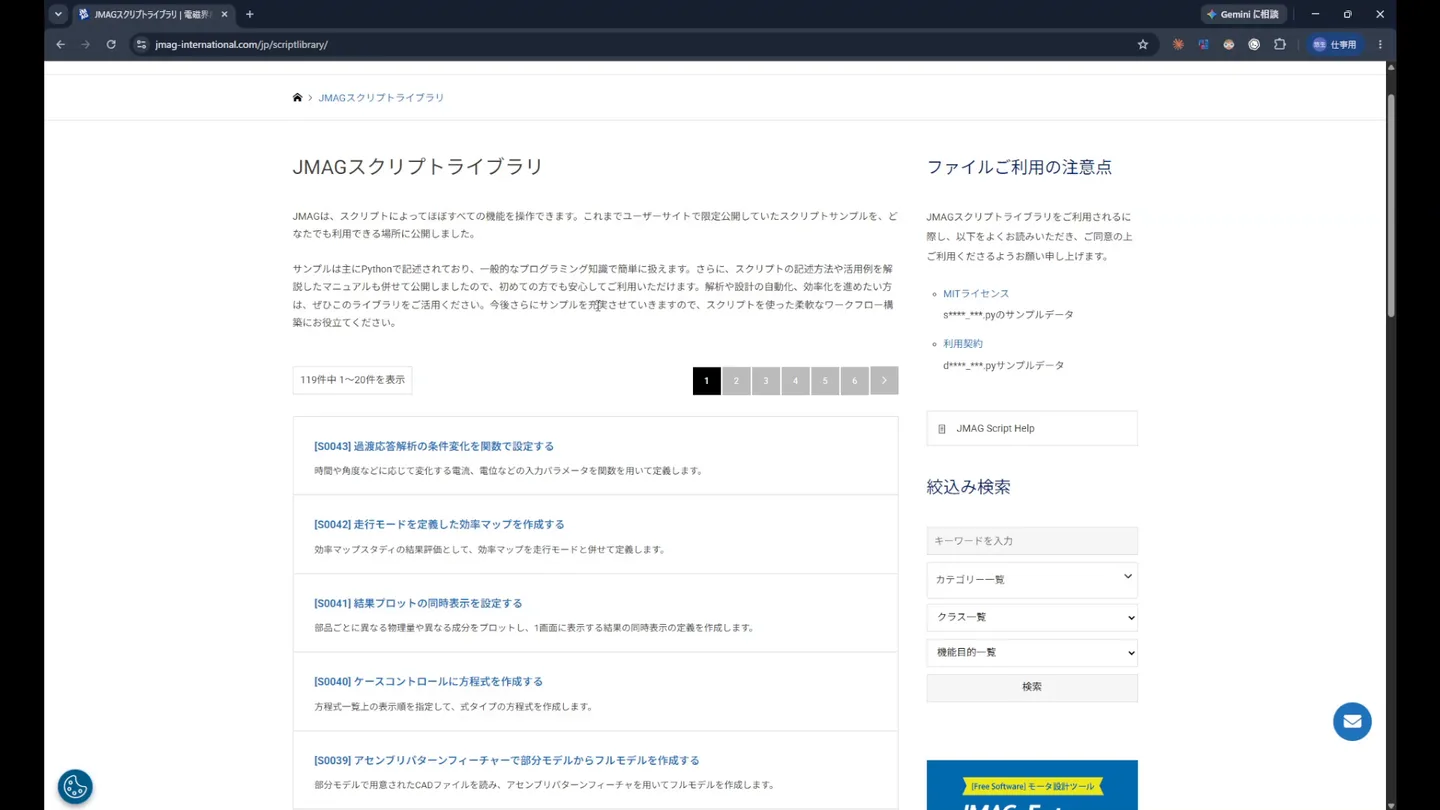
Task: Open the mail contact floating button
Action: [x=1352, y=722]
